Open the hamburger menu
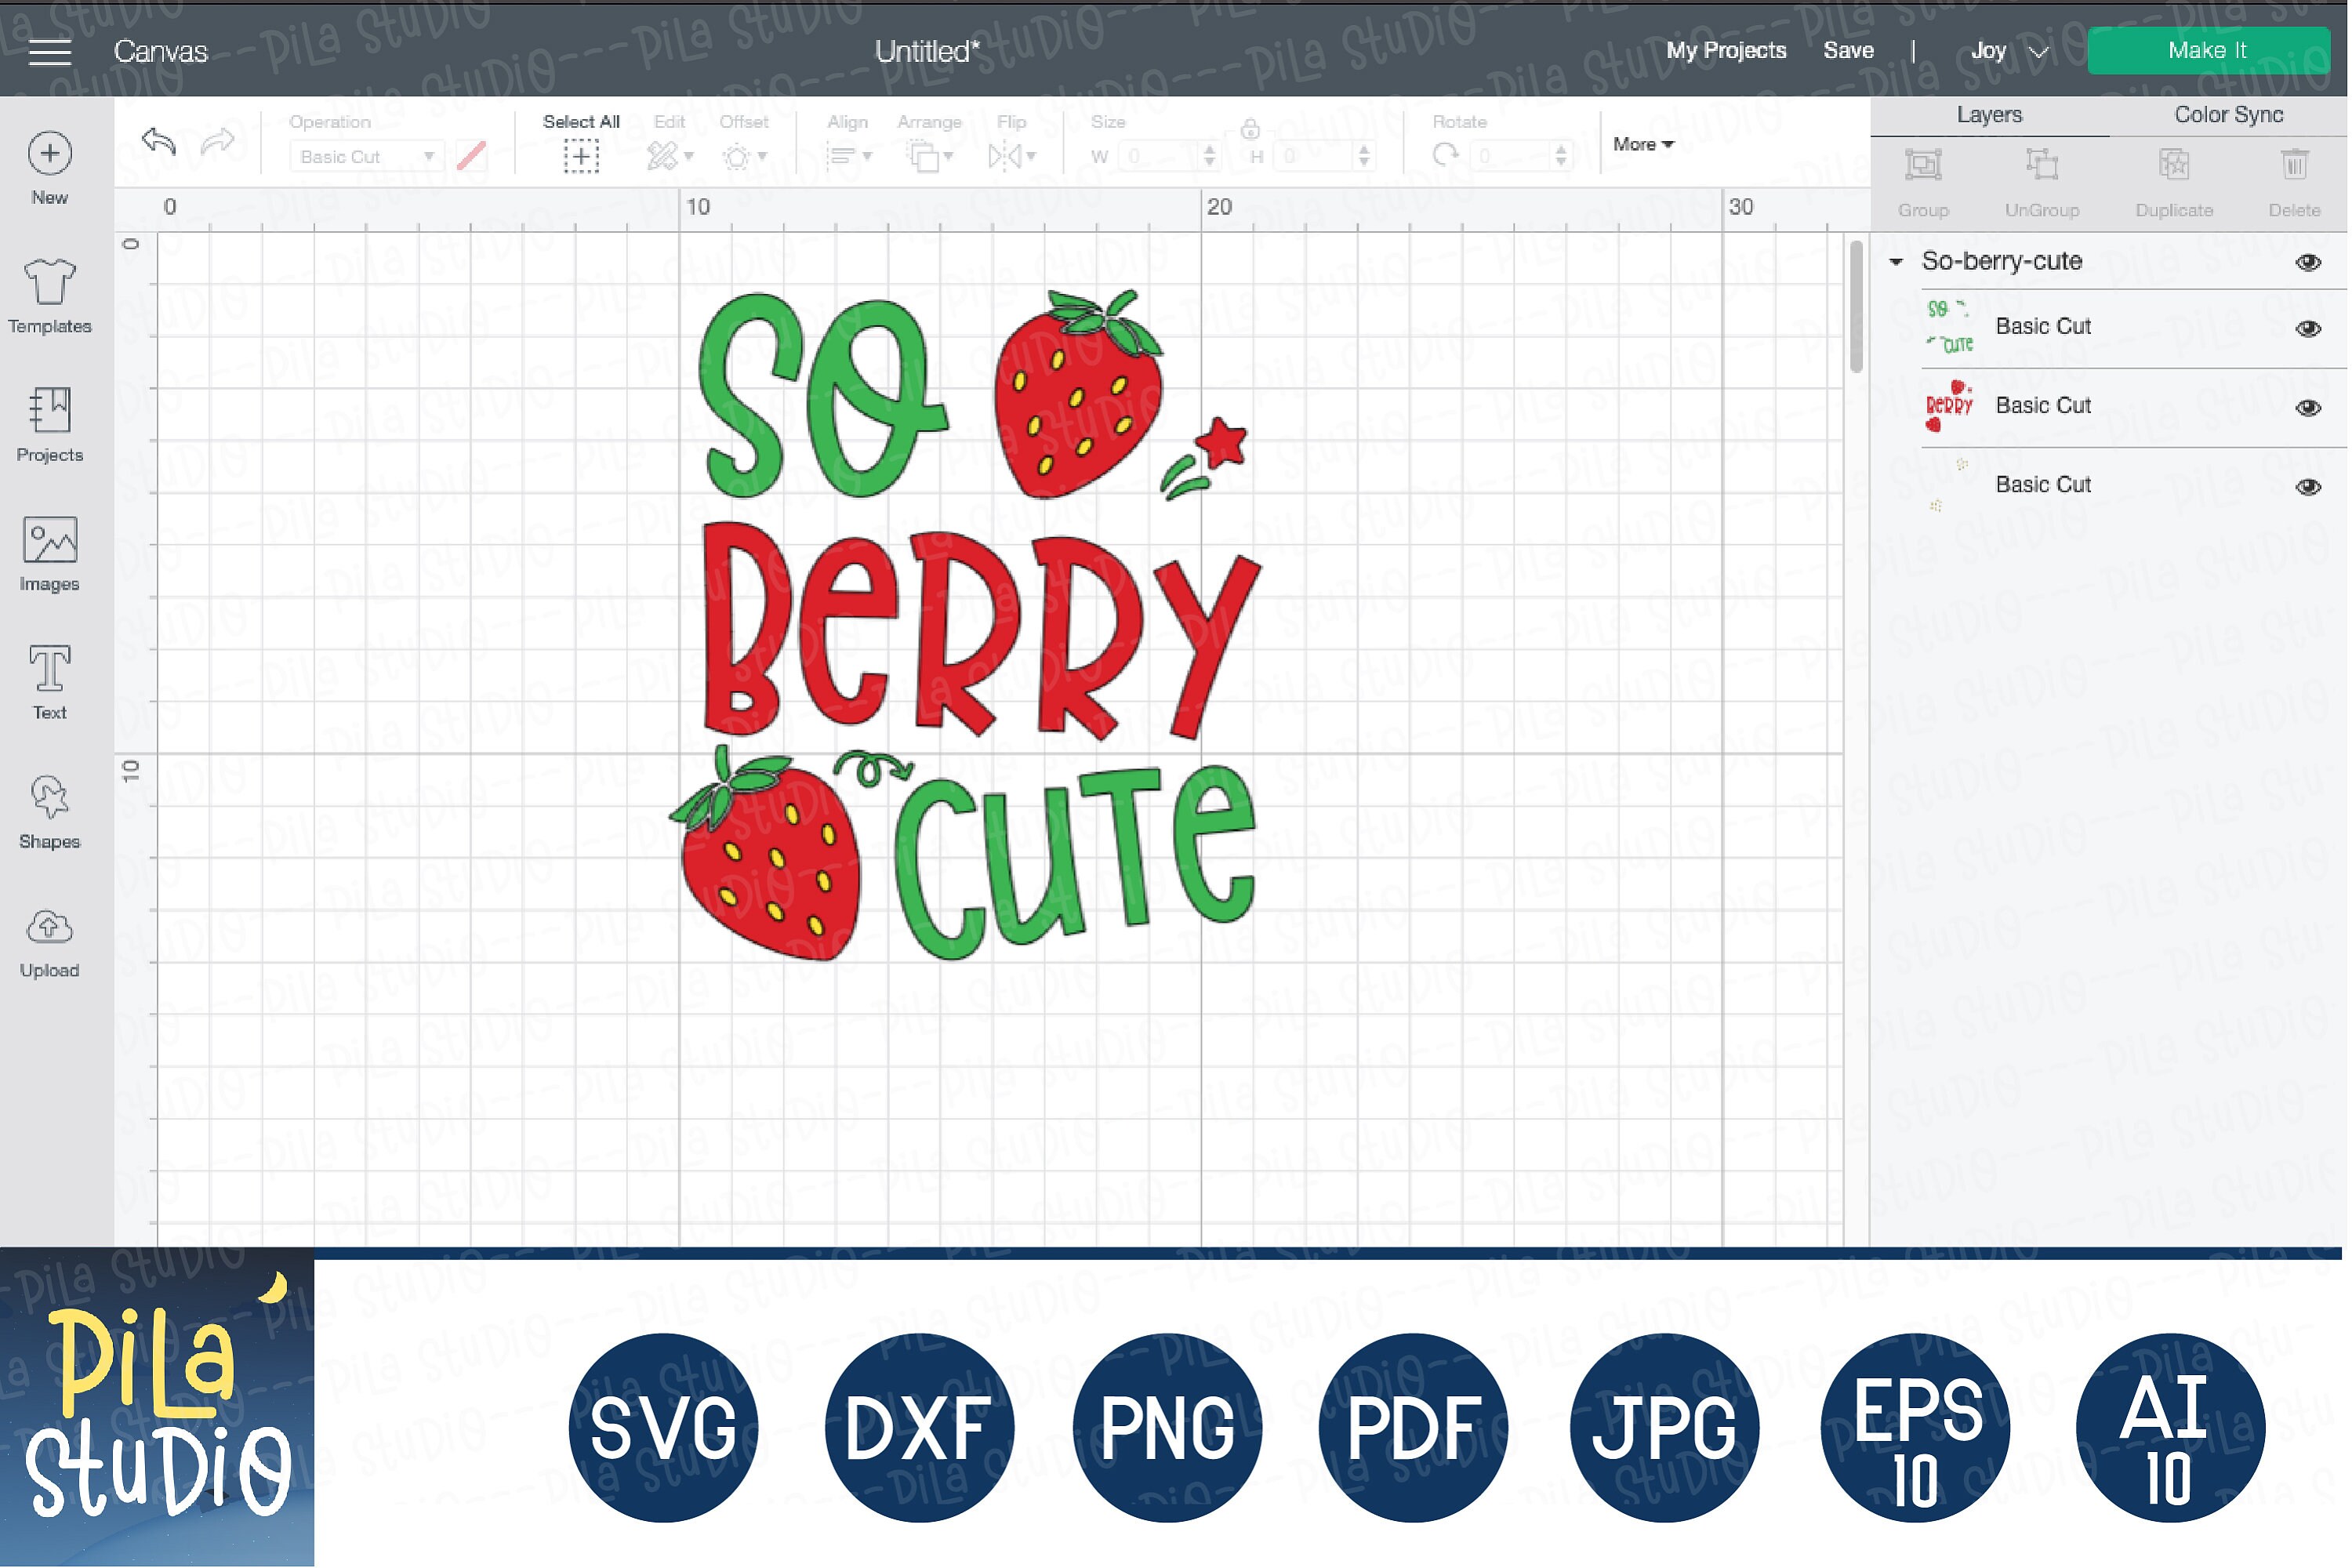2352x1568 pixels. pyautogui.click(x=49, y=52)
